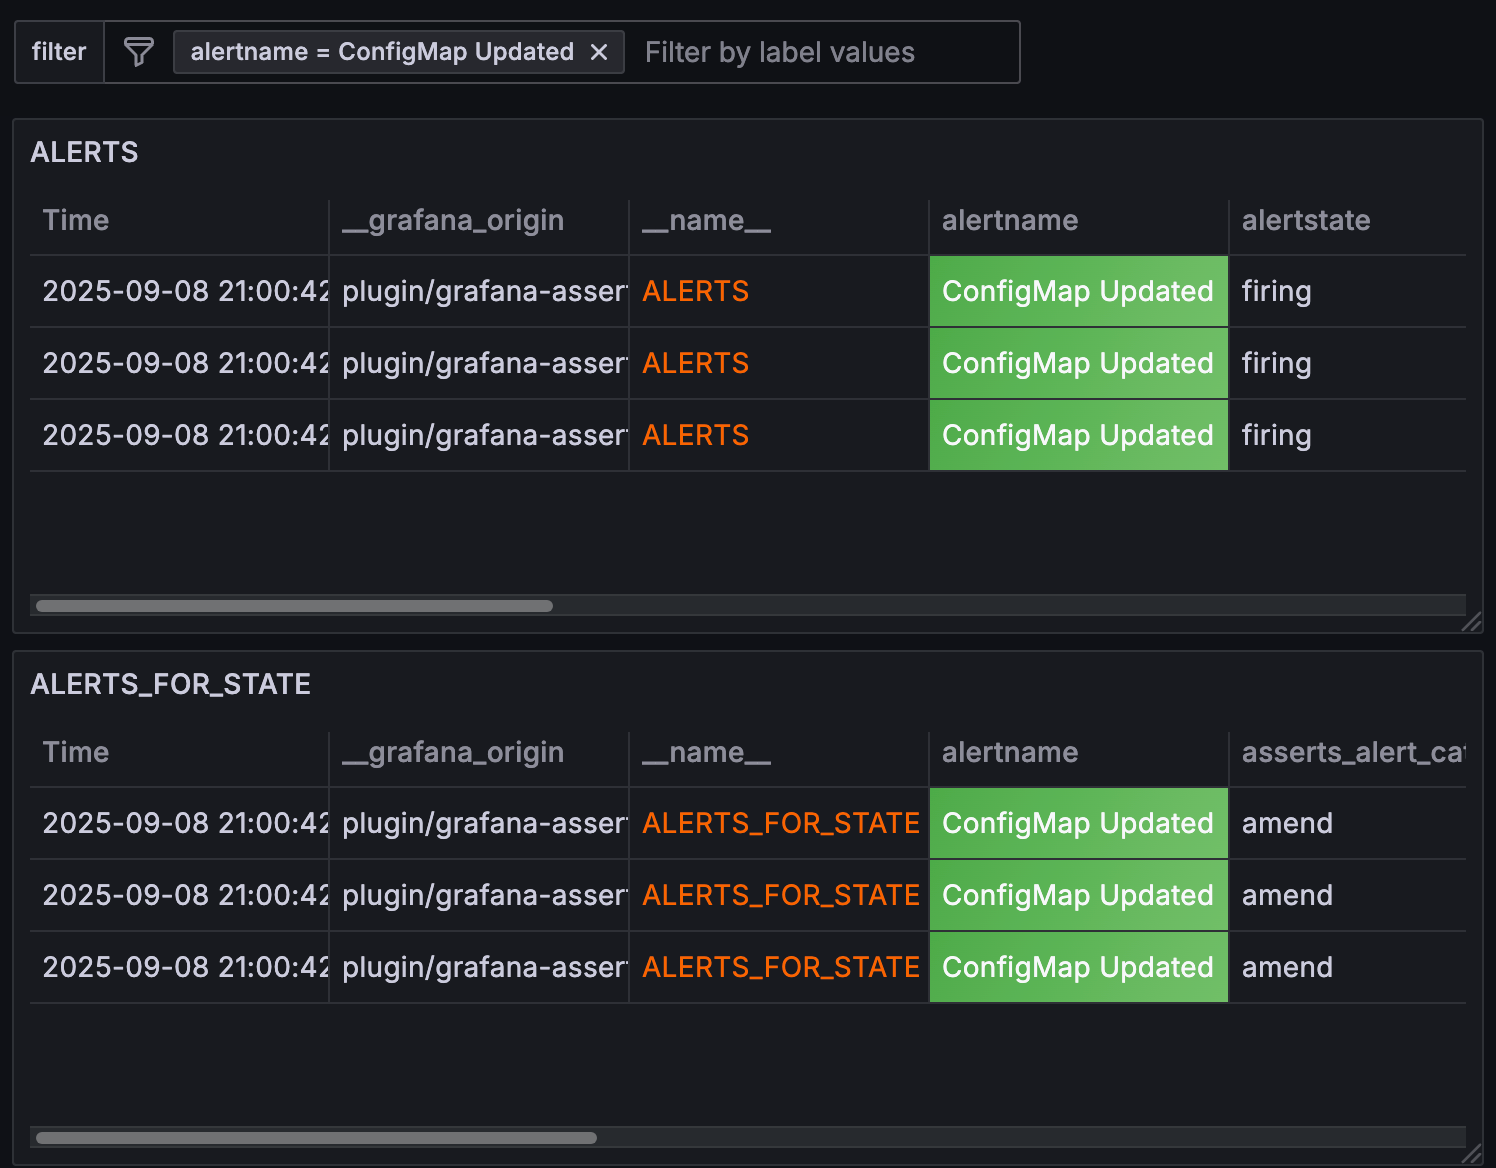This screenshot has height=1168, width=1496.
Task: Click the ALERTS panel title
Action: 85,152
